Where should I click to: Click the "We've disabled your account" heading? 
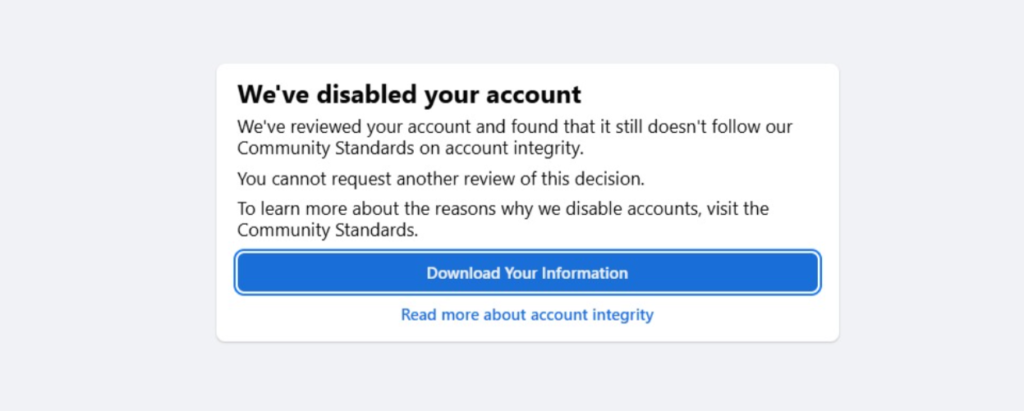409,95
